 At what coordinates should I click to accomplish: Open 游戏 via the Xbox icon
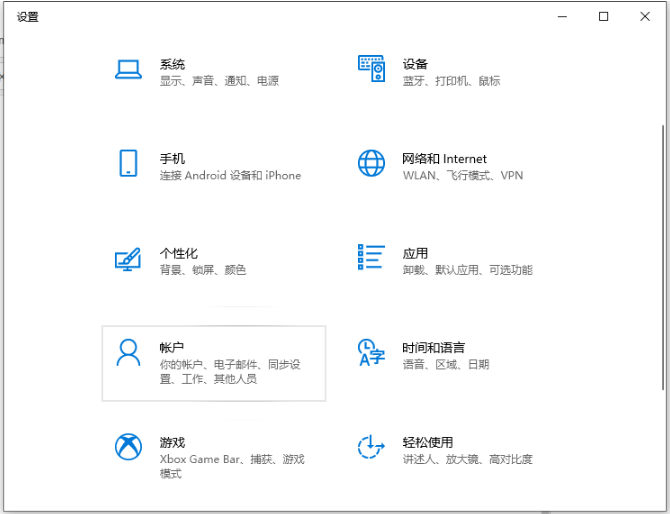(128, 447)
